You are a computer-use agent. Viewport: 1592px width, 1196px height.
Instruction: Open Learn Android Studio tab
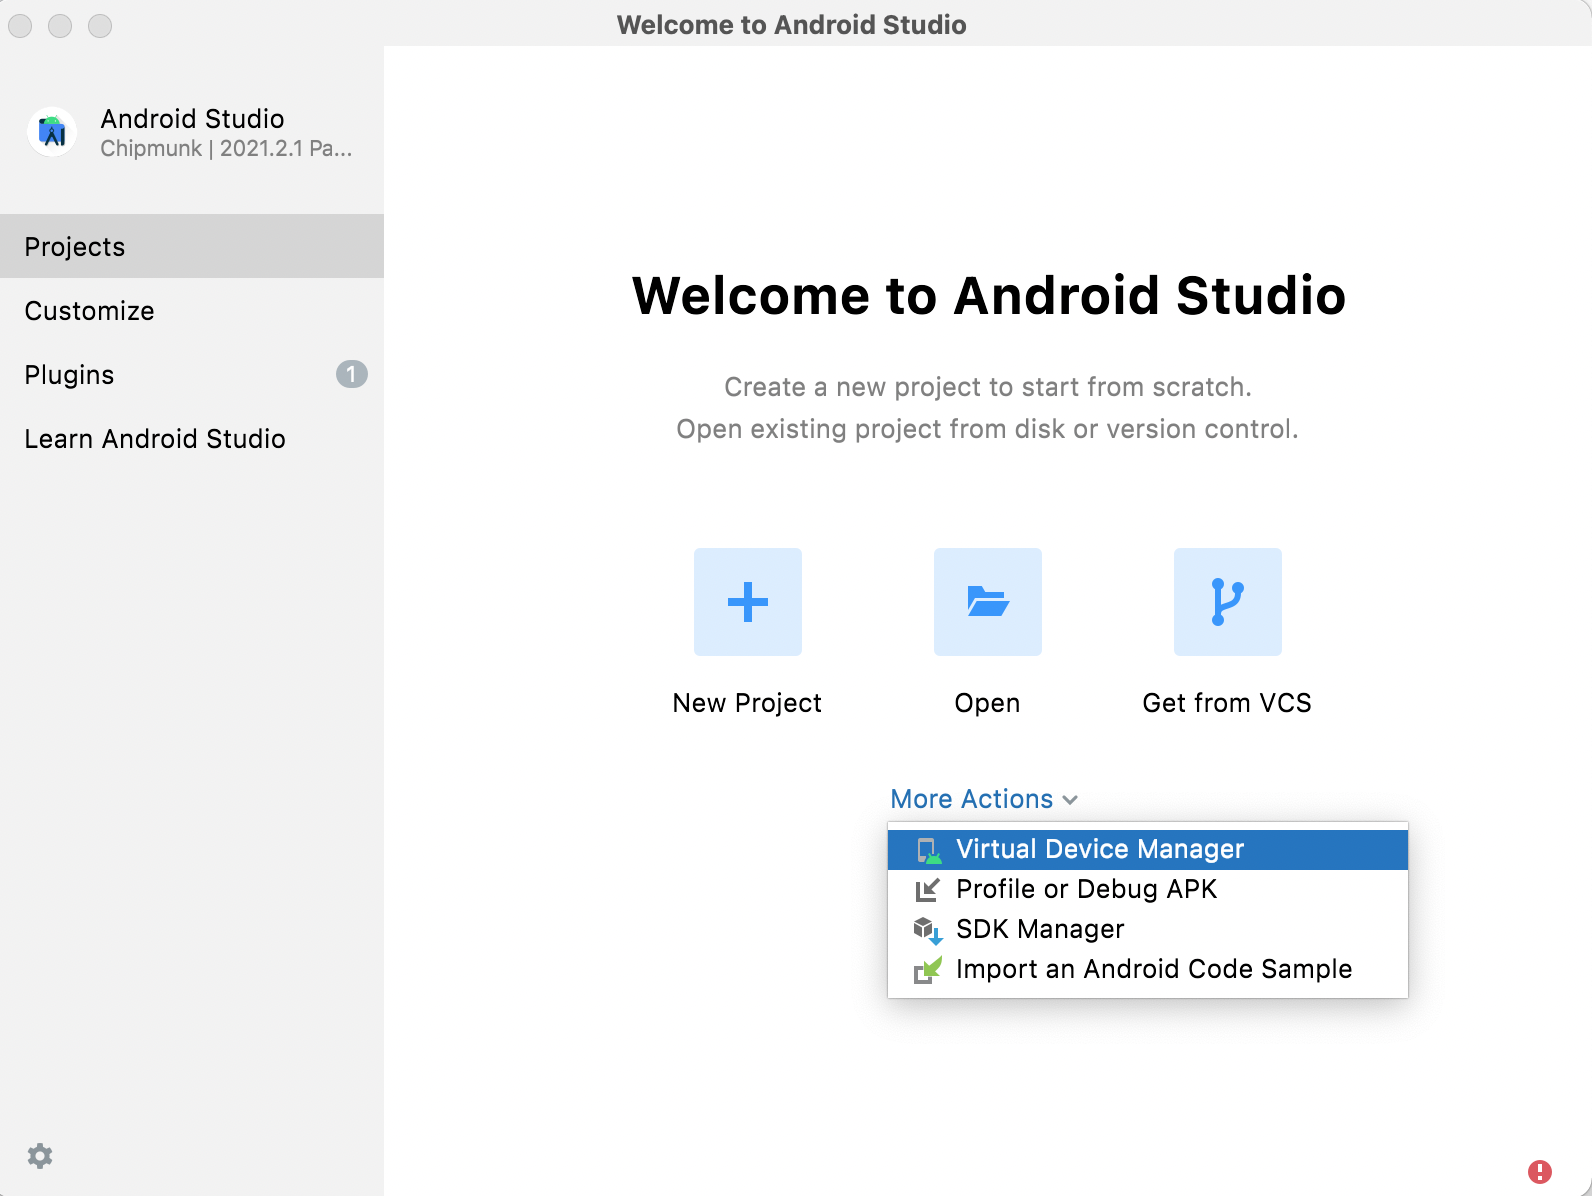(192, 438)
